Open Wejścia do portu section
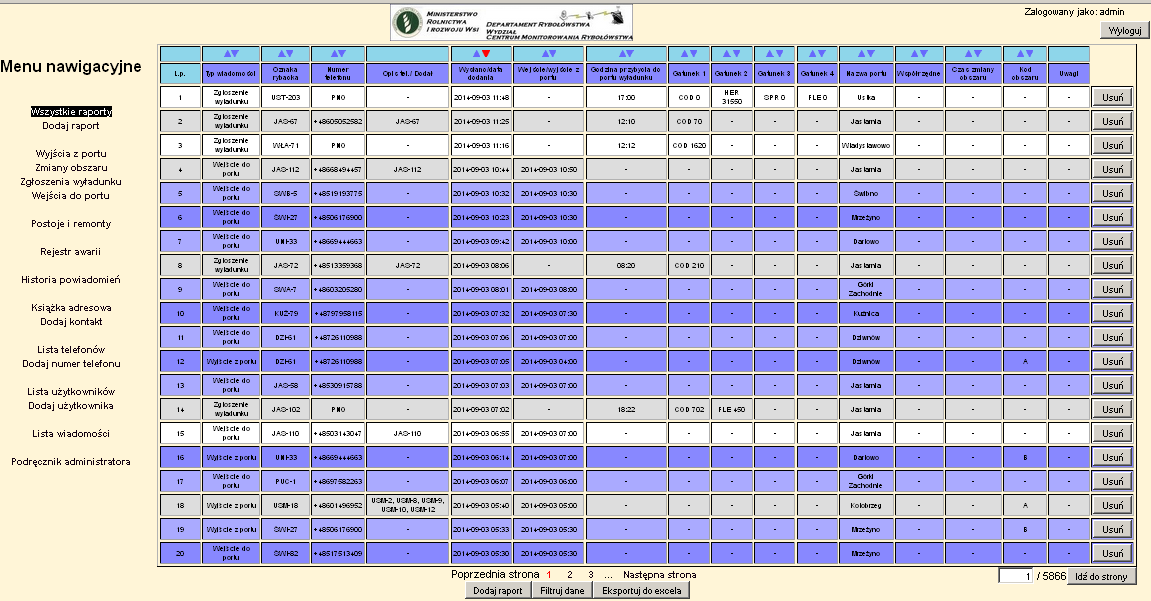Screen dimensions: 1151x601 70,195
